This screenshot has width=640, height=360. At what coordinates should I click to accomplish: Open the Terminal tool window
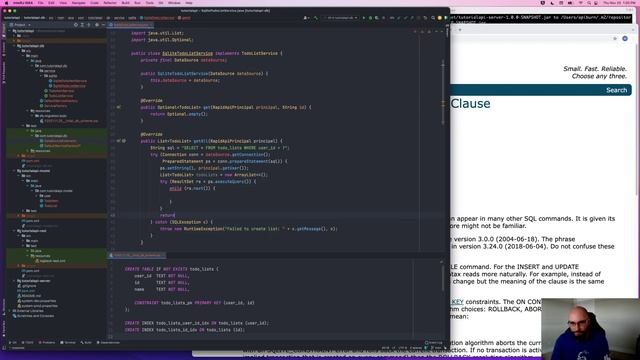pyautogui.click(x=67, y=342)
